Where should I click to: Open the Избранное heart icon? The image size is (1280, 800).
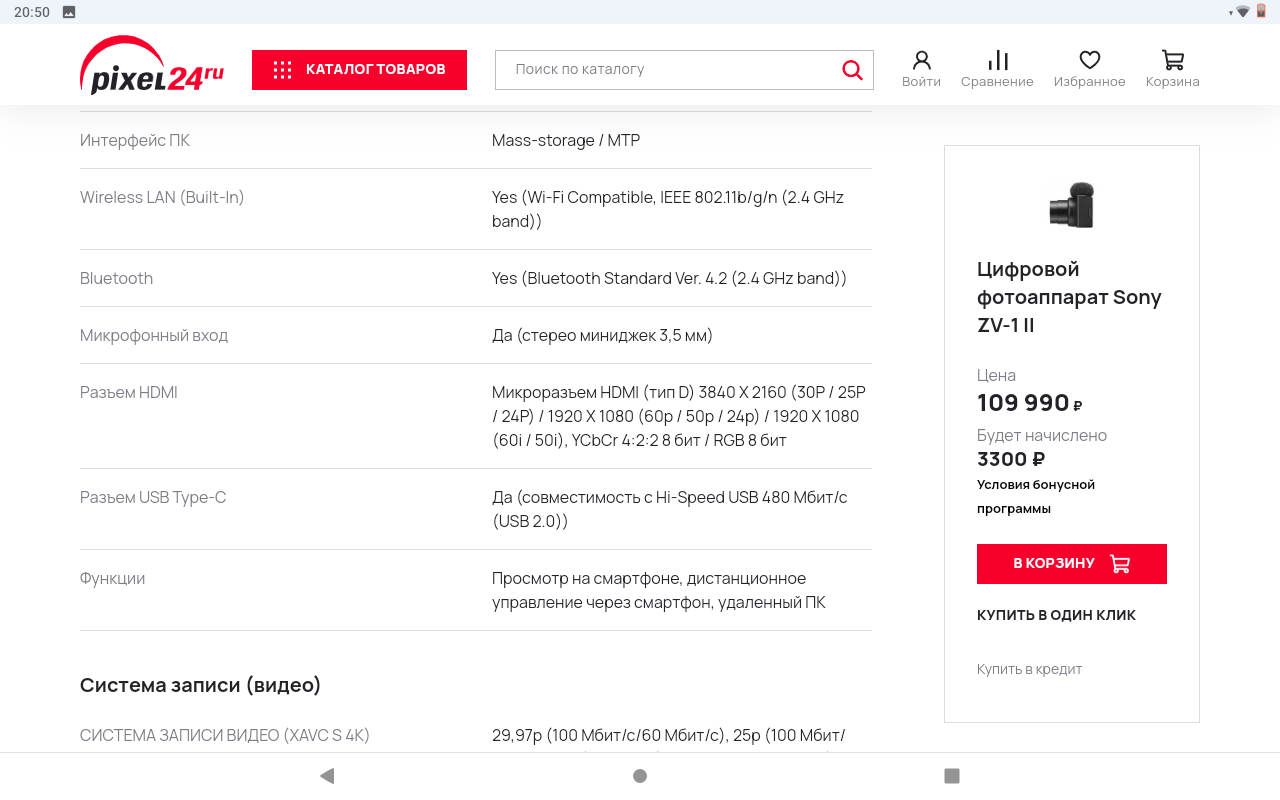(x=1089, y=69)
